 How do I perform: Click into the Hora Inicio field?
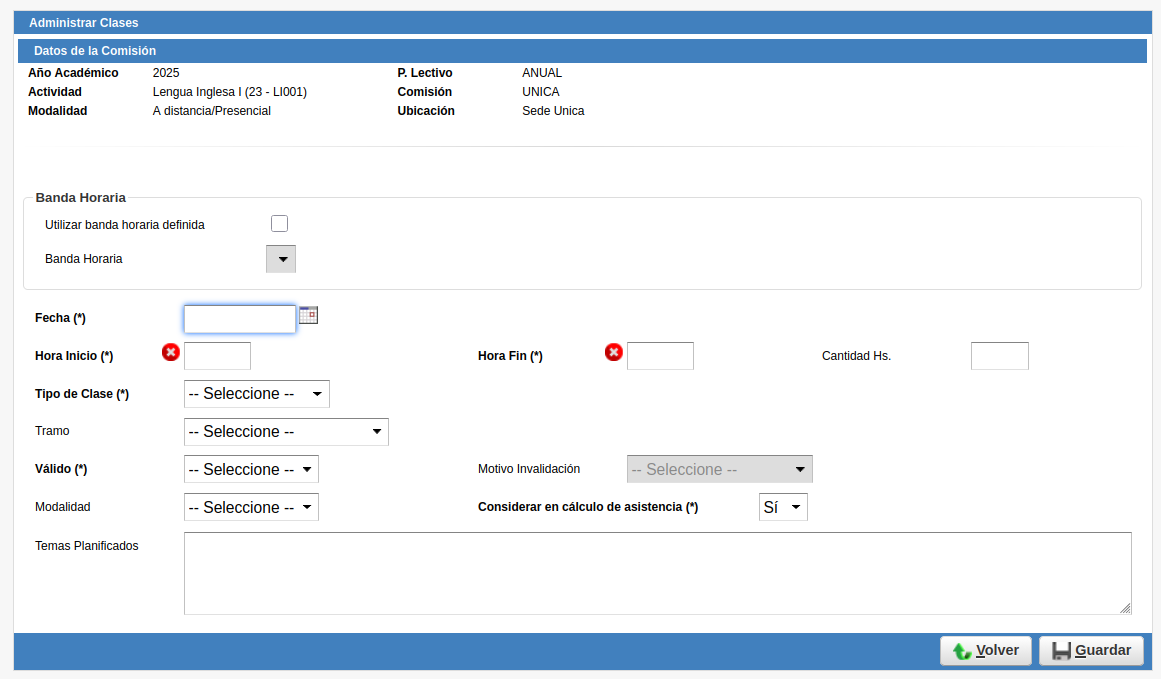pos(217,356)
